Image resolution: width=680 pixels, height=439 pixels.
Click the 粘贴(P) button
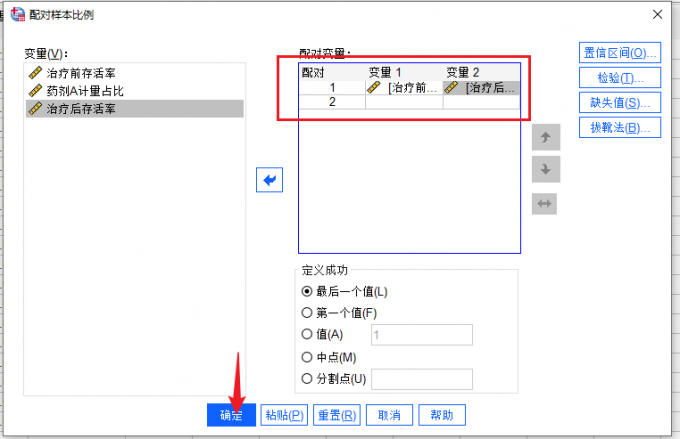pos(284,415)
